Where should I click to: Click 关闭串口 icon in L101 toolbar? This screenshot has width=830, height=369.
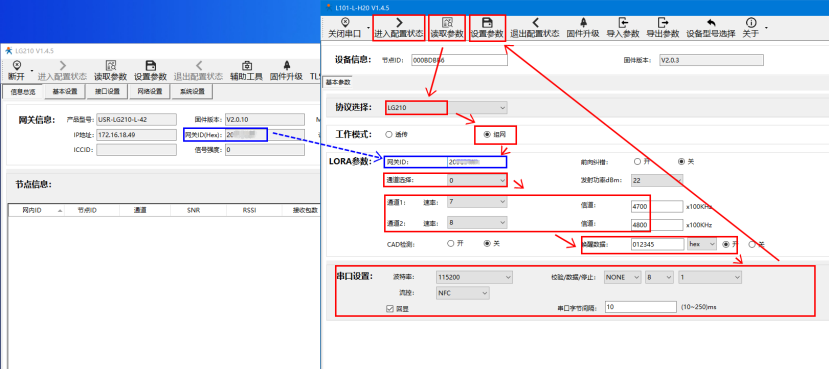pyautogui.click(x=345, y=23)
